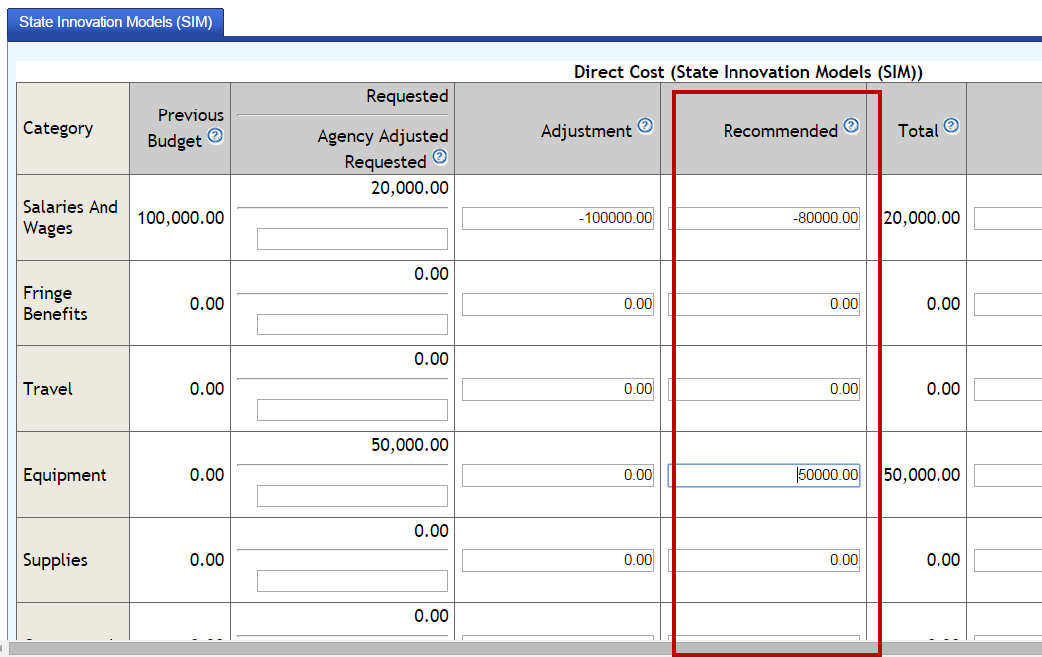
Task: Click the Travel Adjustment input field
Action: pyautogui.click(x=558, y=390)
